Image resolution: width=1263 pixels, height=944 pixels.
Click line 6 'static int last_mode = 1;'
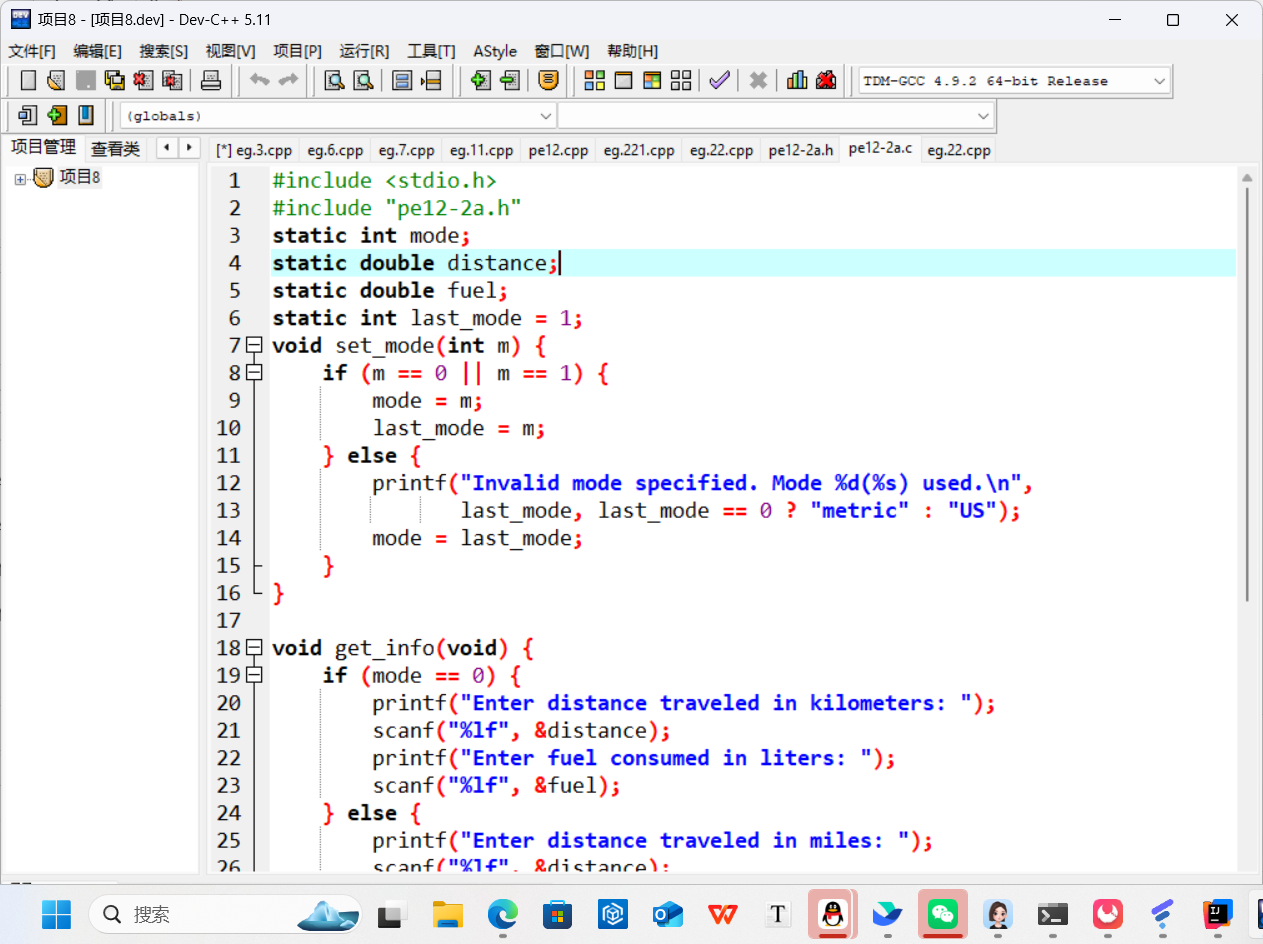tap(427, 318)
